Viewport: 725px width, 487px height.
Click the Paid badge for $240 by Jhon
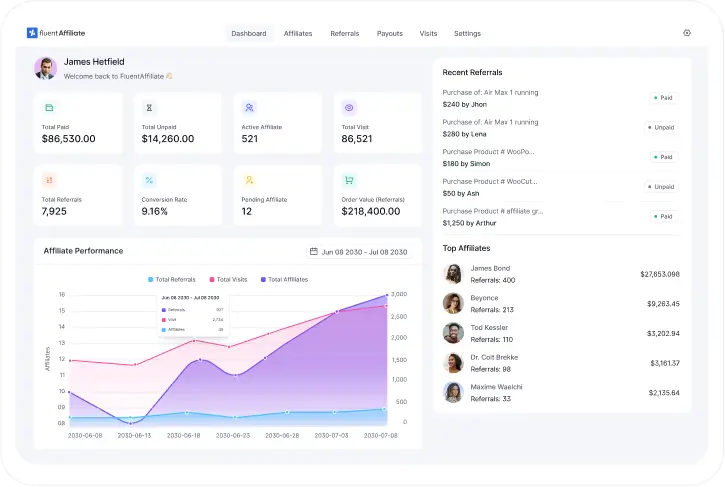[x=664, y=98]
